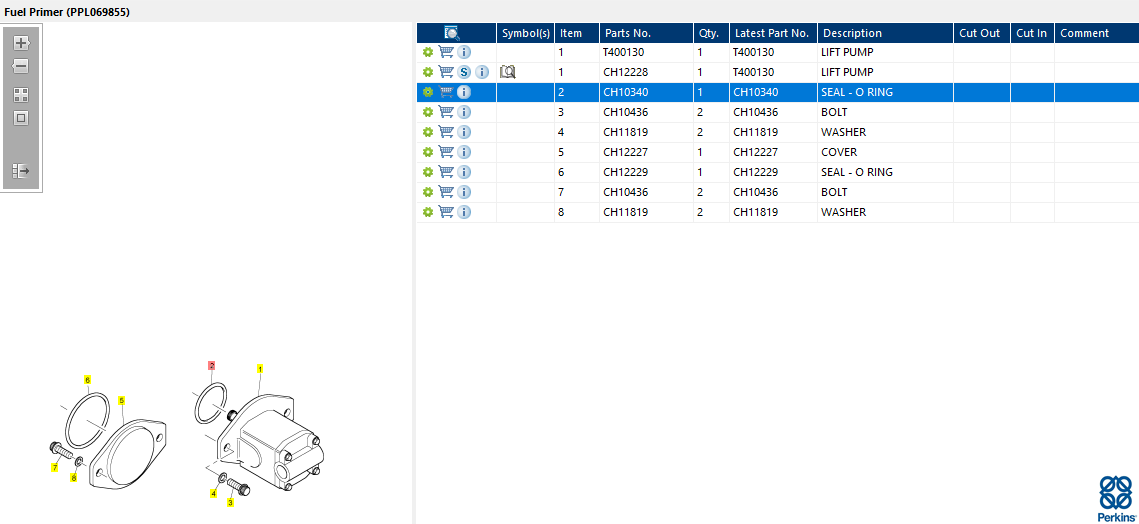The image size is (1139, 524).
Task: Click the four-squares grid view icon
Action: click(x=21, y=95)
